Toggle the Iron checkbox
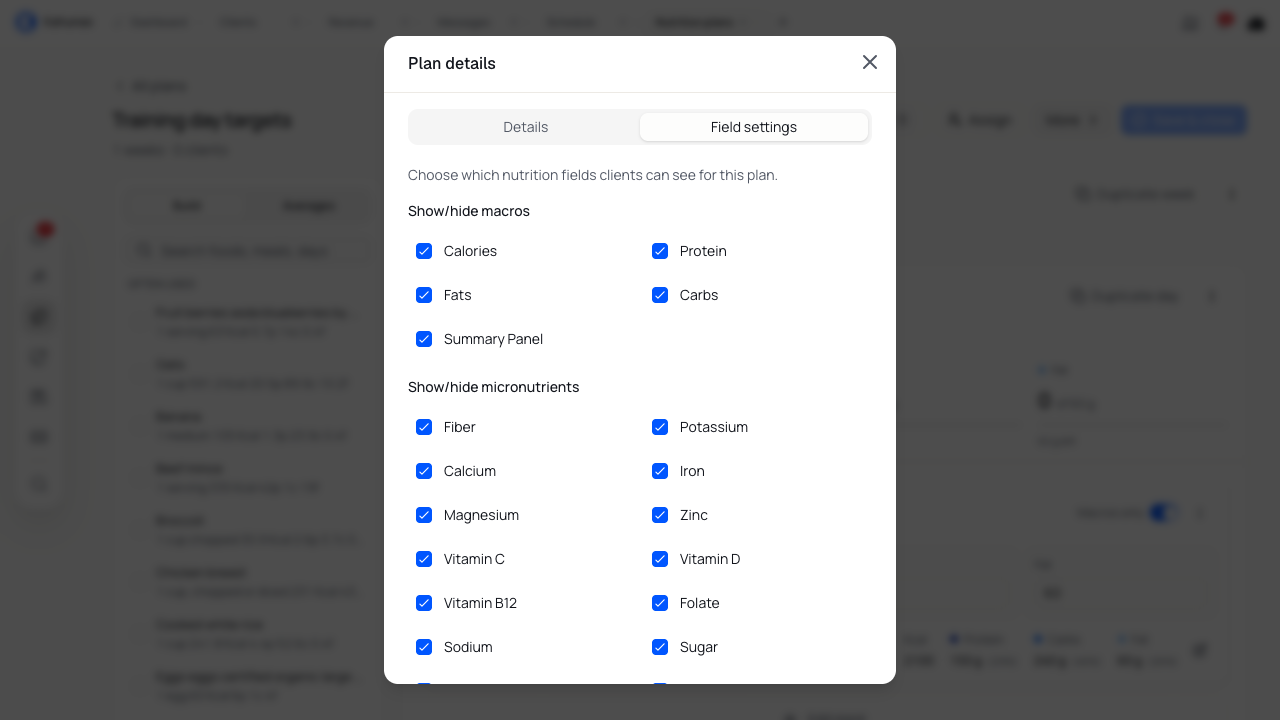This screenshot has height=720, width=1280. coord(660,471)
